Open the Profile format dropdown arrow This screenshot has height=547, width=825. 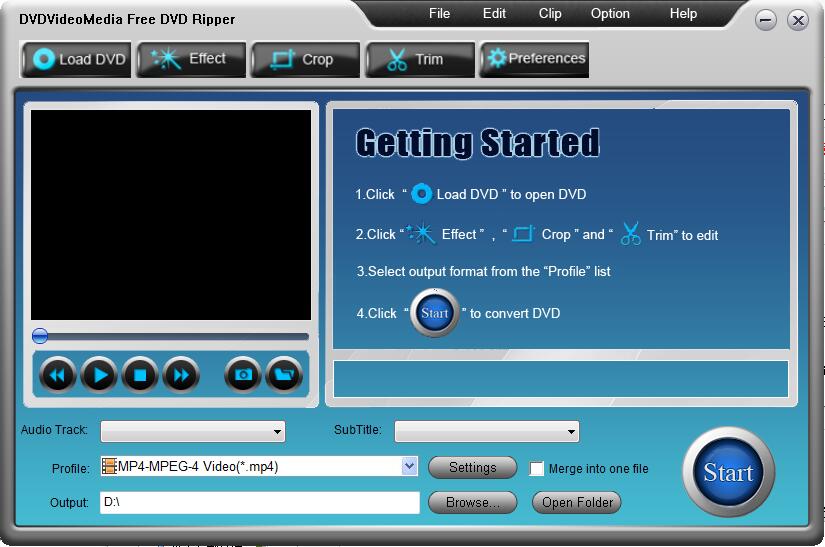[x=409, y=466]
